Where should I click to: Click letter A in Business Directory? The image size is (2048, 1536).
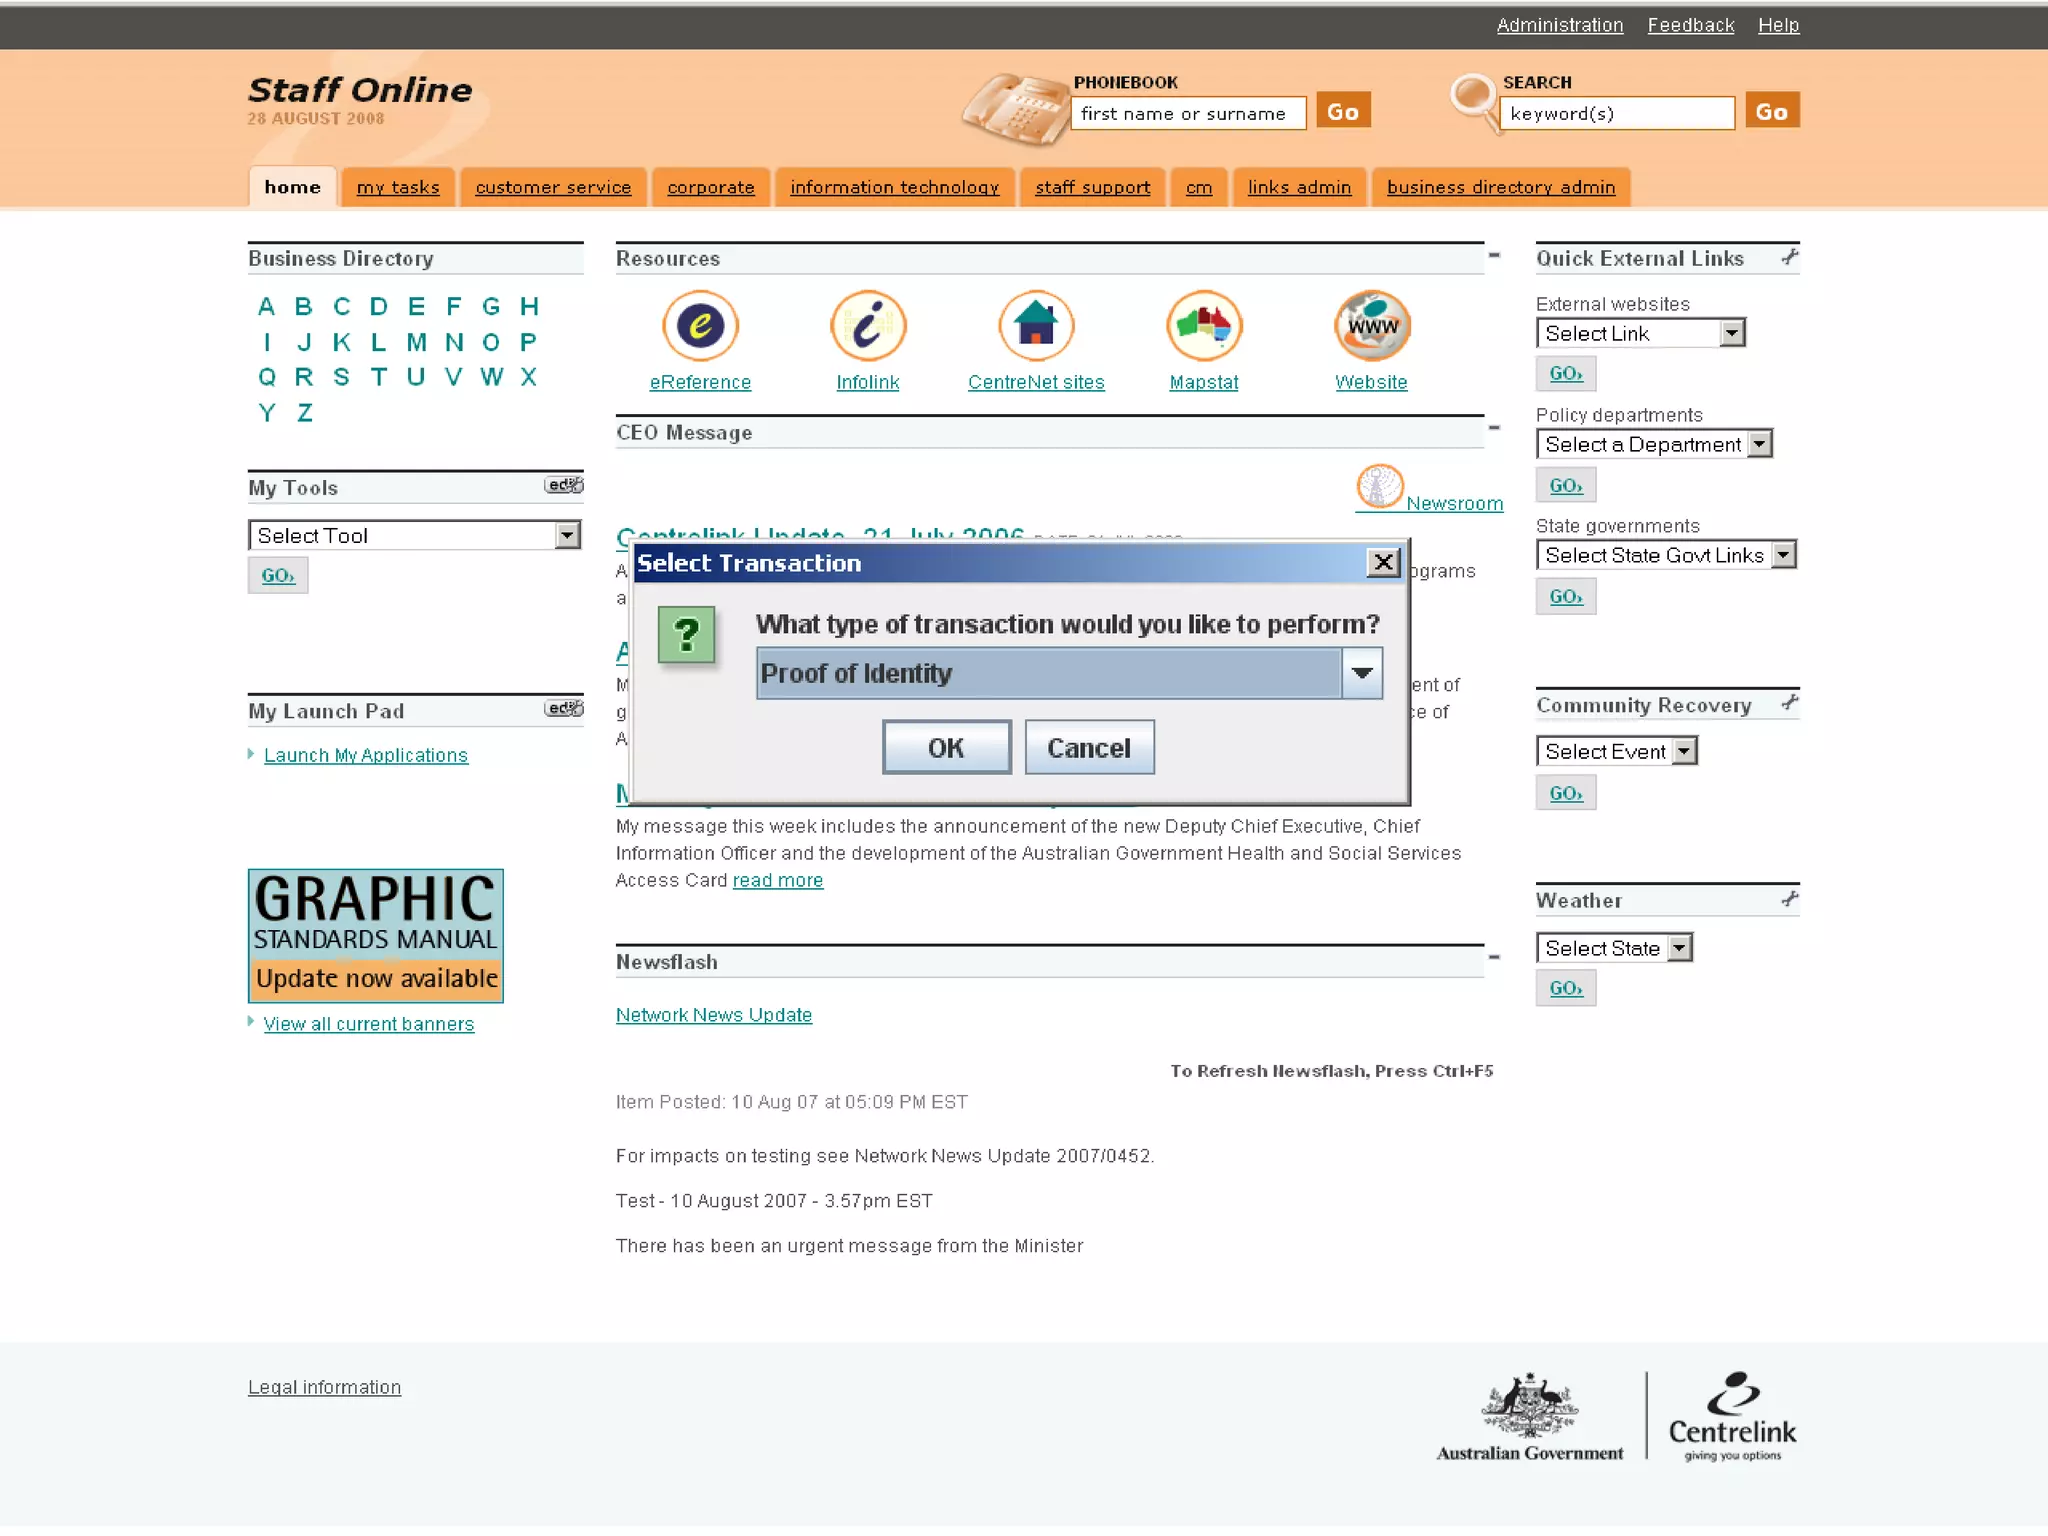[x=266, y=306]
